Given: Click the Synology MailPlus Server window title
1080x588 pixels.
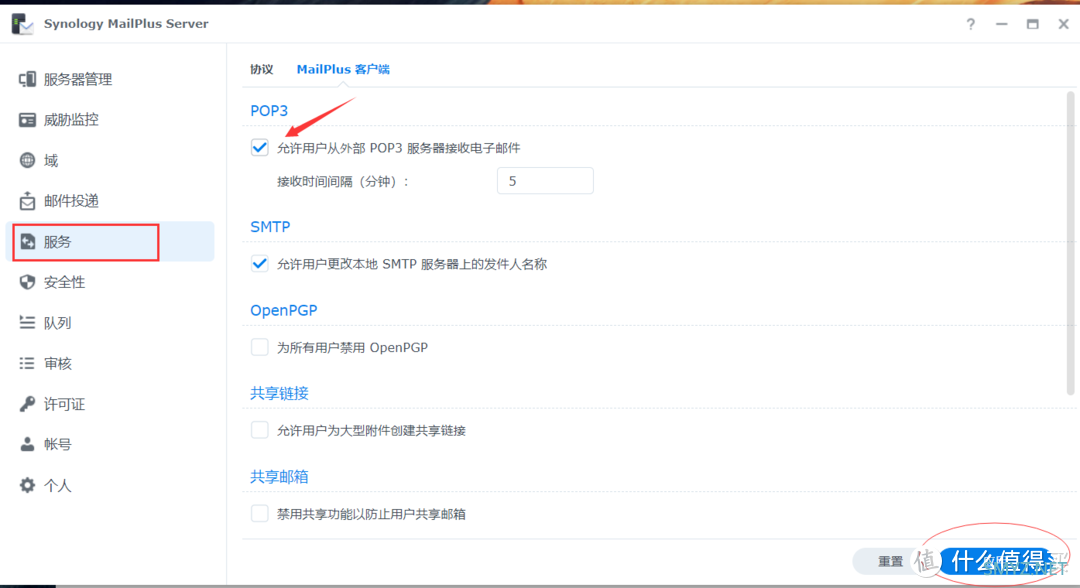Looking at the screenshot, I should (x=126, y=23).
